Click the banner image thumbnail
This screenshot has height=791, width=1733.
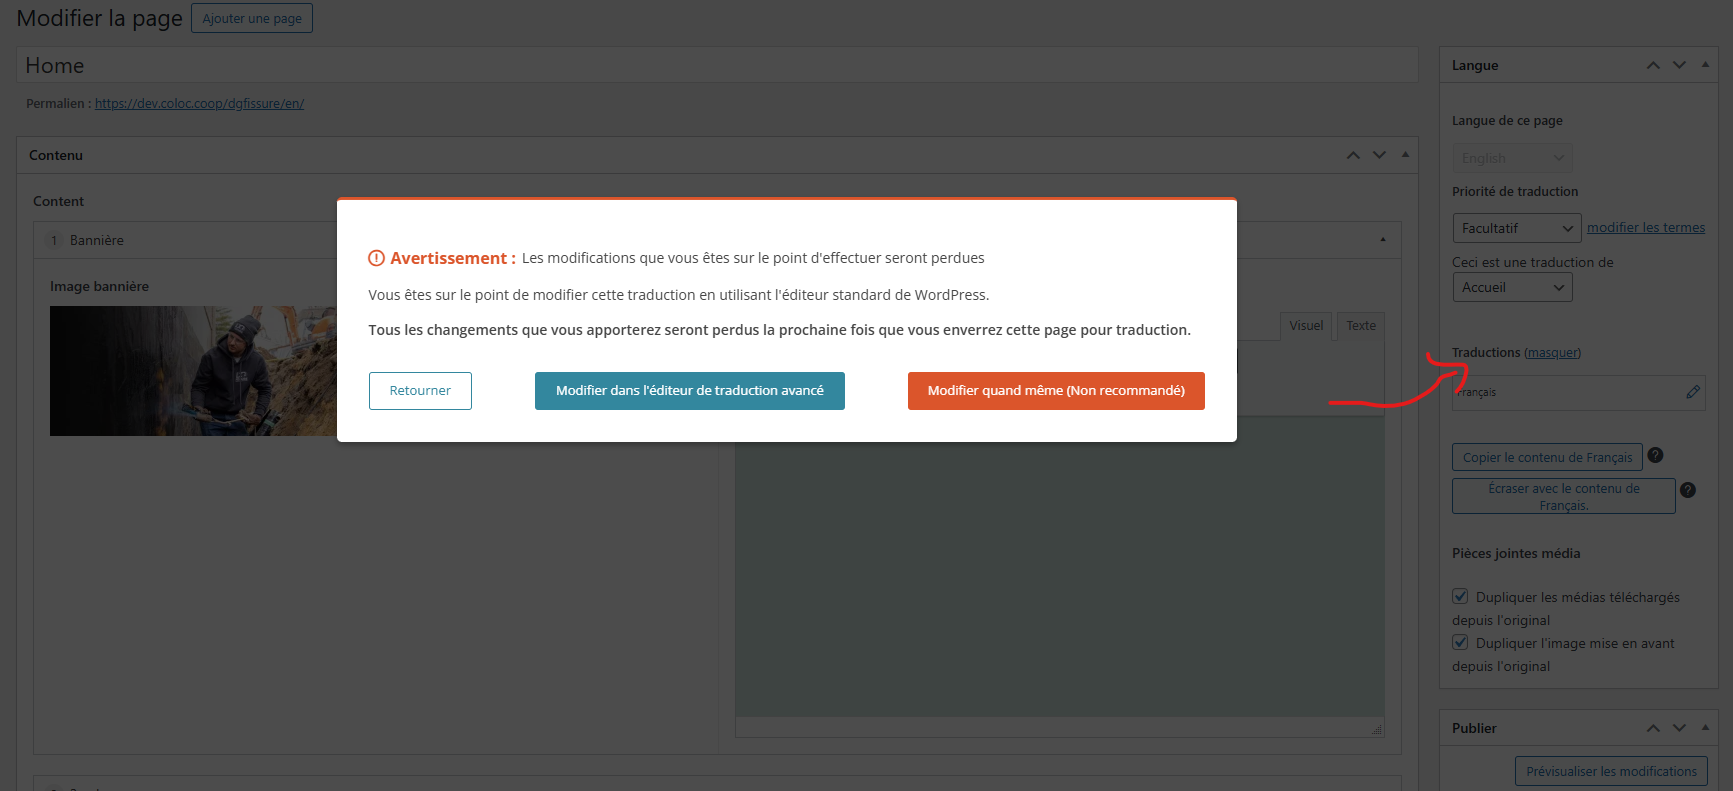[193, 371]
